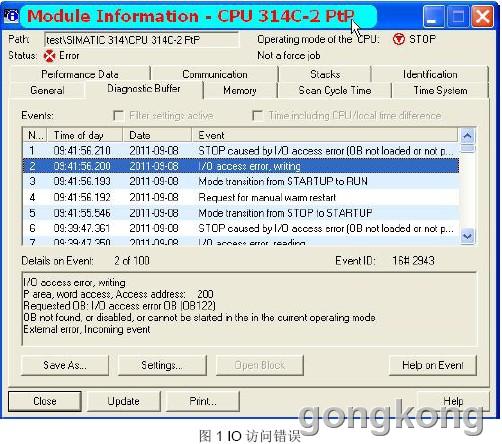Open the Scan Cycle Time tab

[x=335, y=90]
